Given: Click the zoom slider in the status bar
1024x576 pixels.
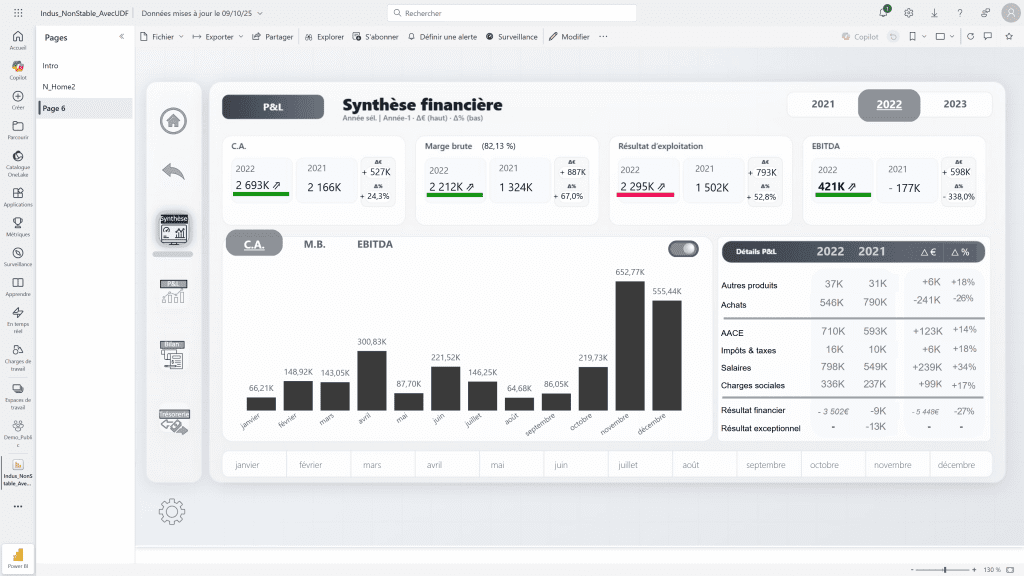Looking at the screenshot, I should click(946, 569).
